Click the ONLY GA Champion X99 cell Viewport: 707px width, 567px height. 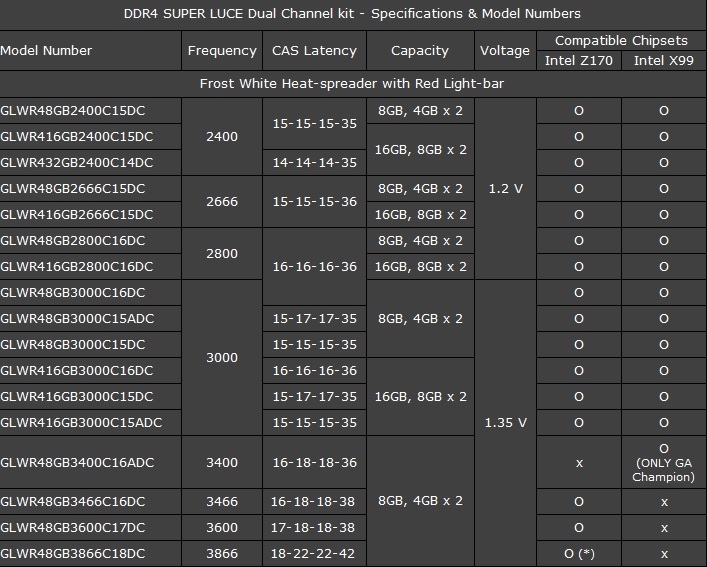coord(664,463)
